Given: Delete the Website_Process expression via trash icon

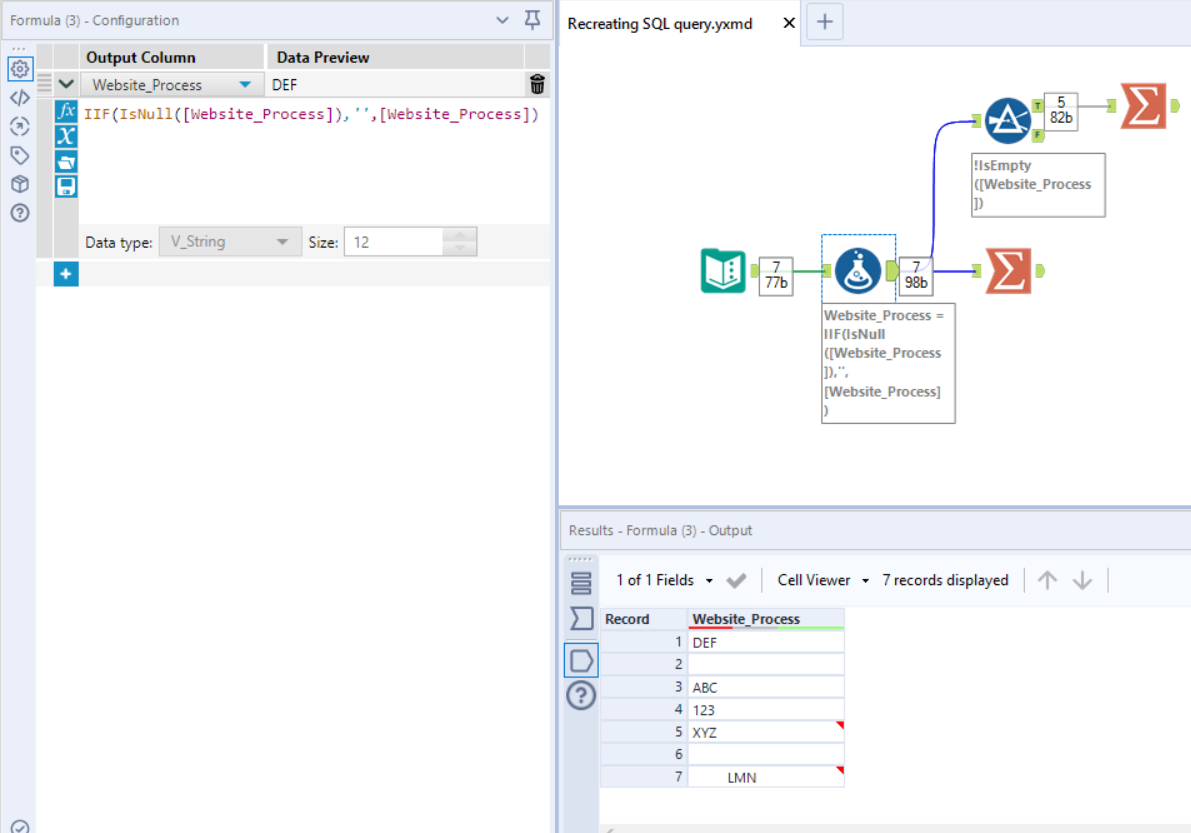Looking at the screenshot, I should click(x=537, y=85).
